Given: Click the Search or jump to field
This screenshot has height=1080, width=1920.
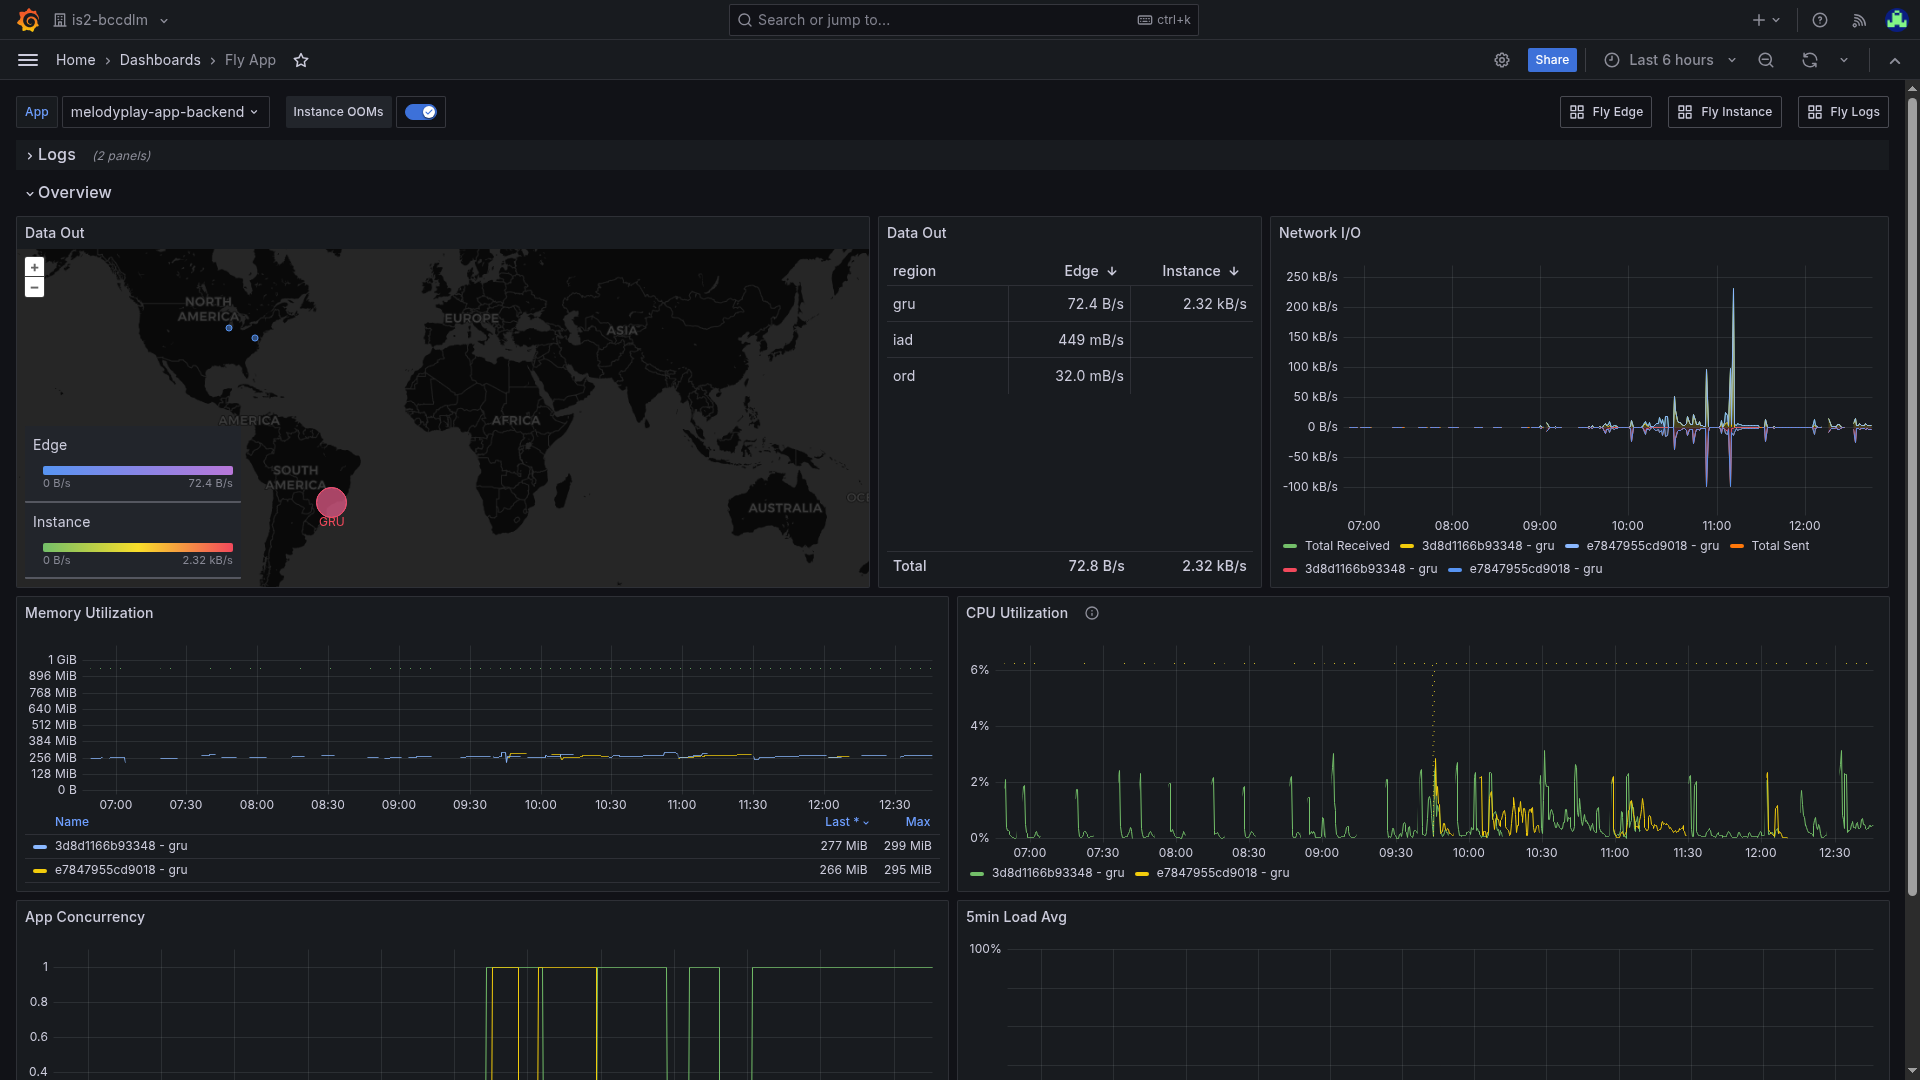Looking at the screenshot, I should pos(962,20).
